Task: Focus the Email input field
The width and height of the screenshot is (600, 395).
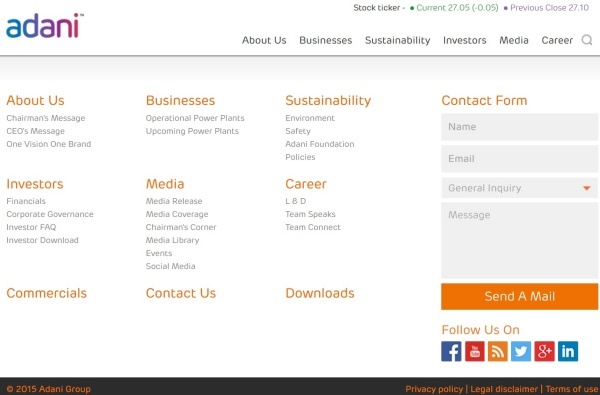Action: (x=519, y=158)
